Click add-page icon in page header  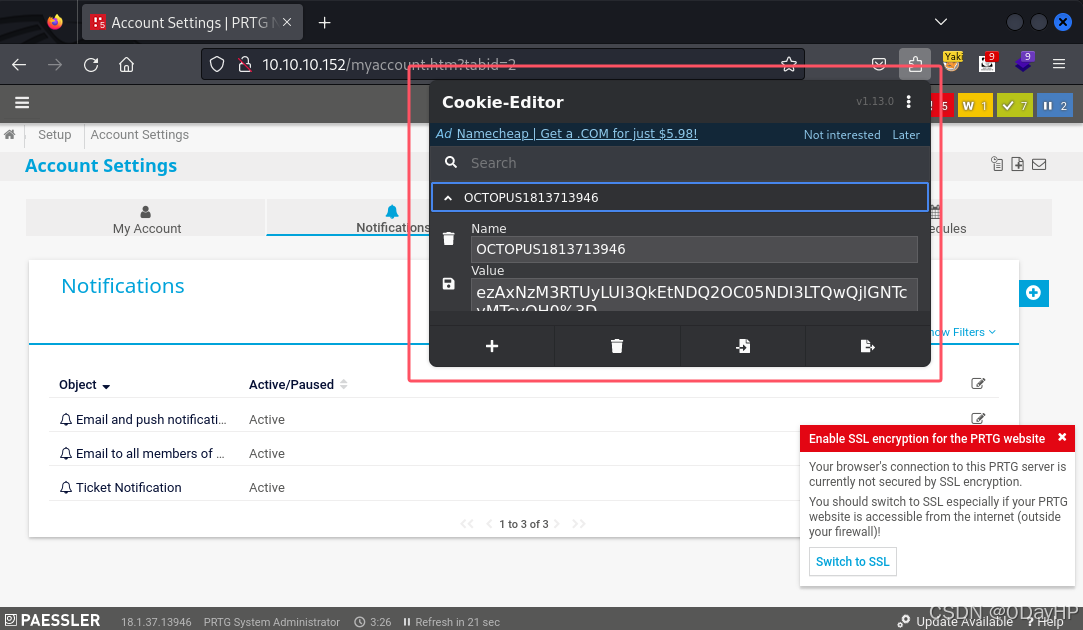tap(1017, 164)
